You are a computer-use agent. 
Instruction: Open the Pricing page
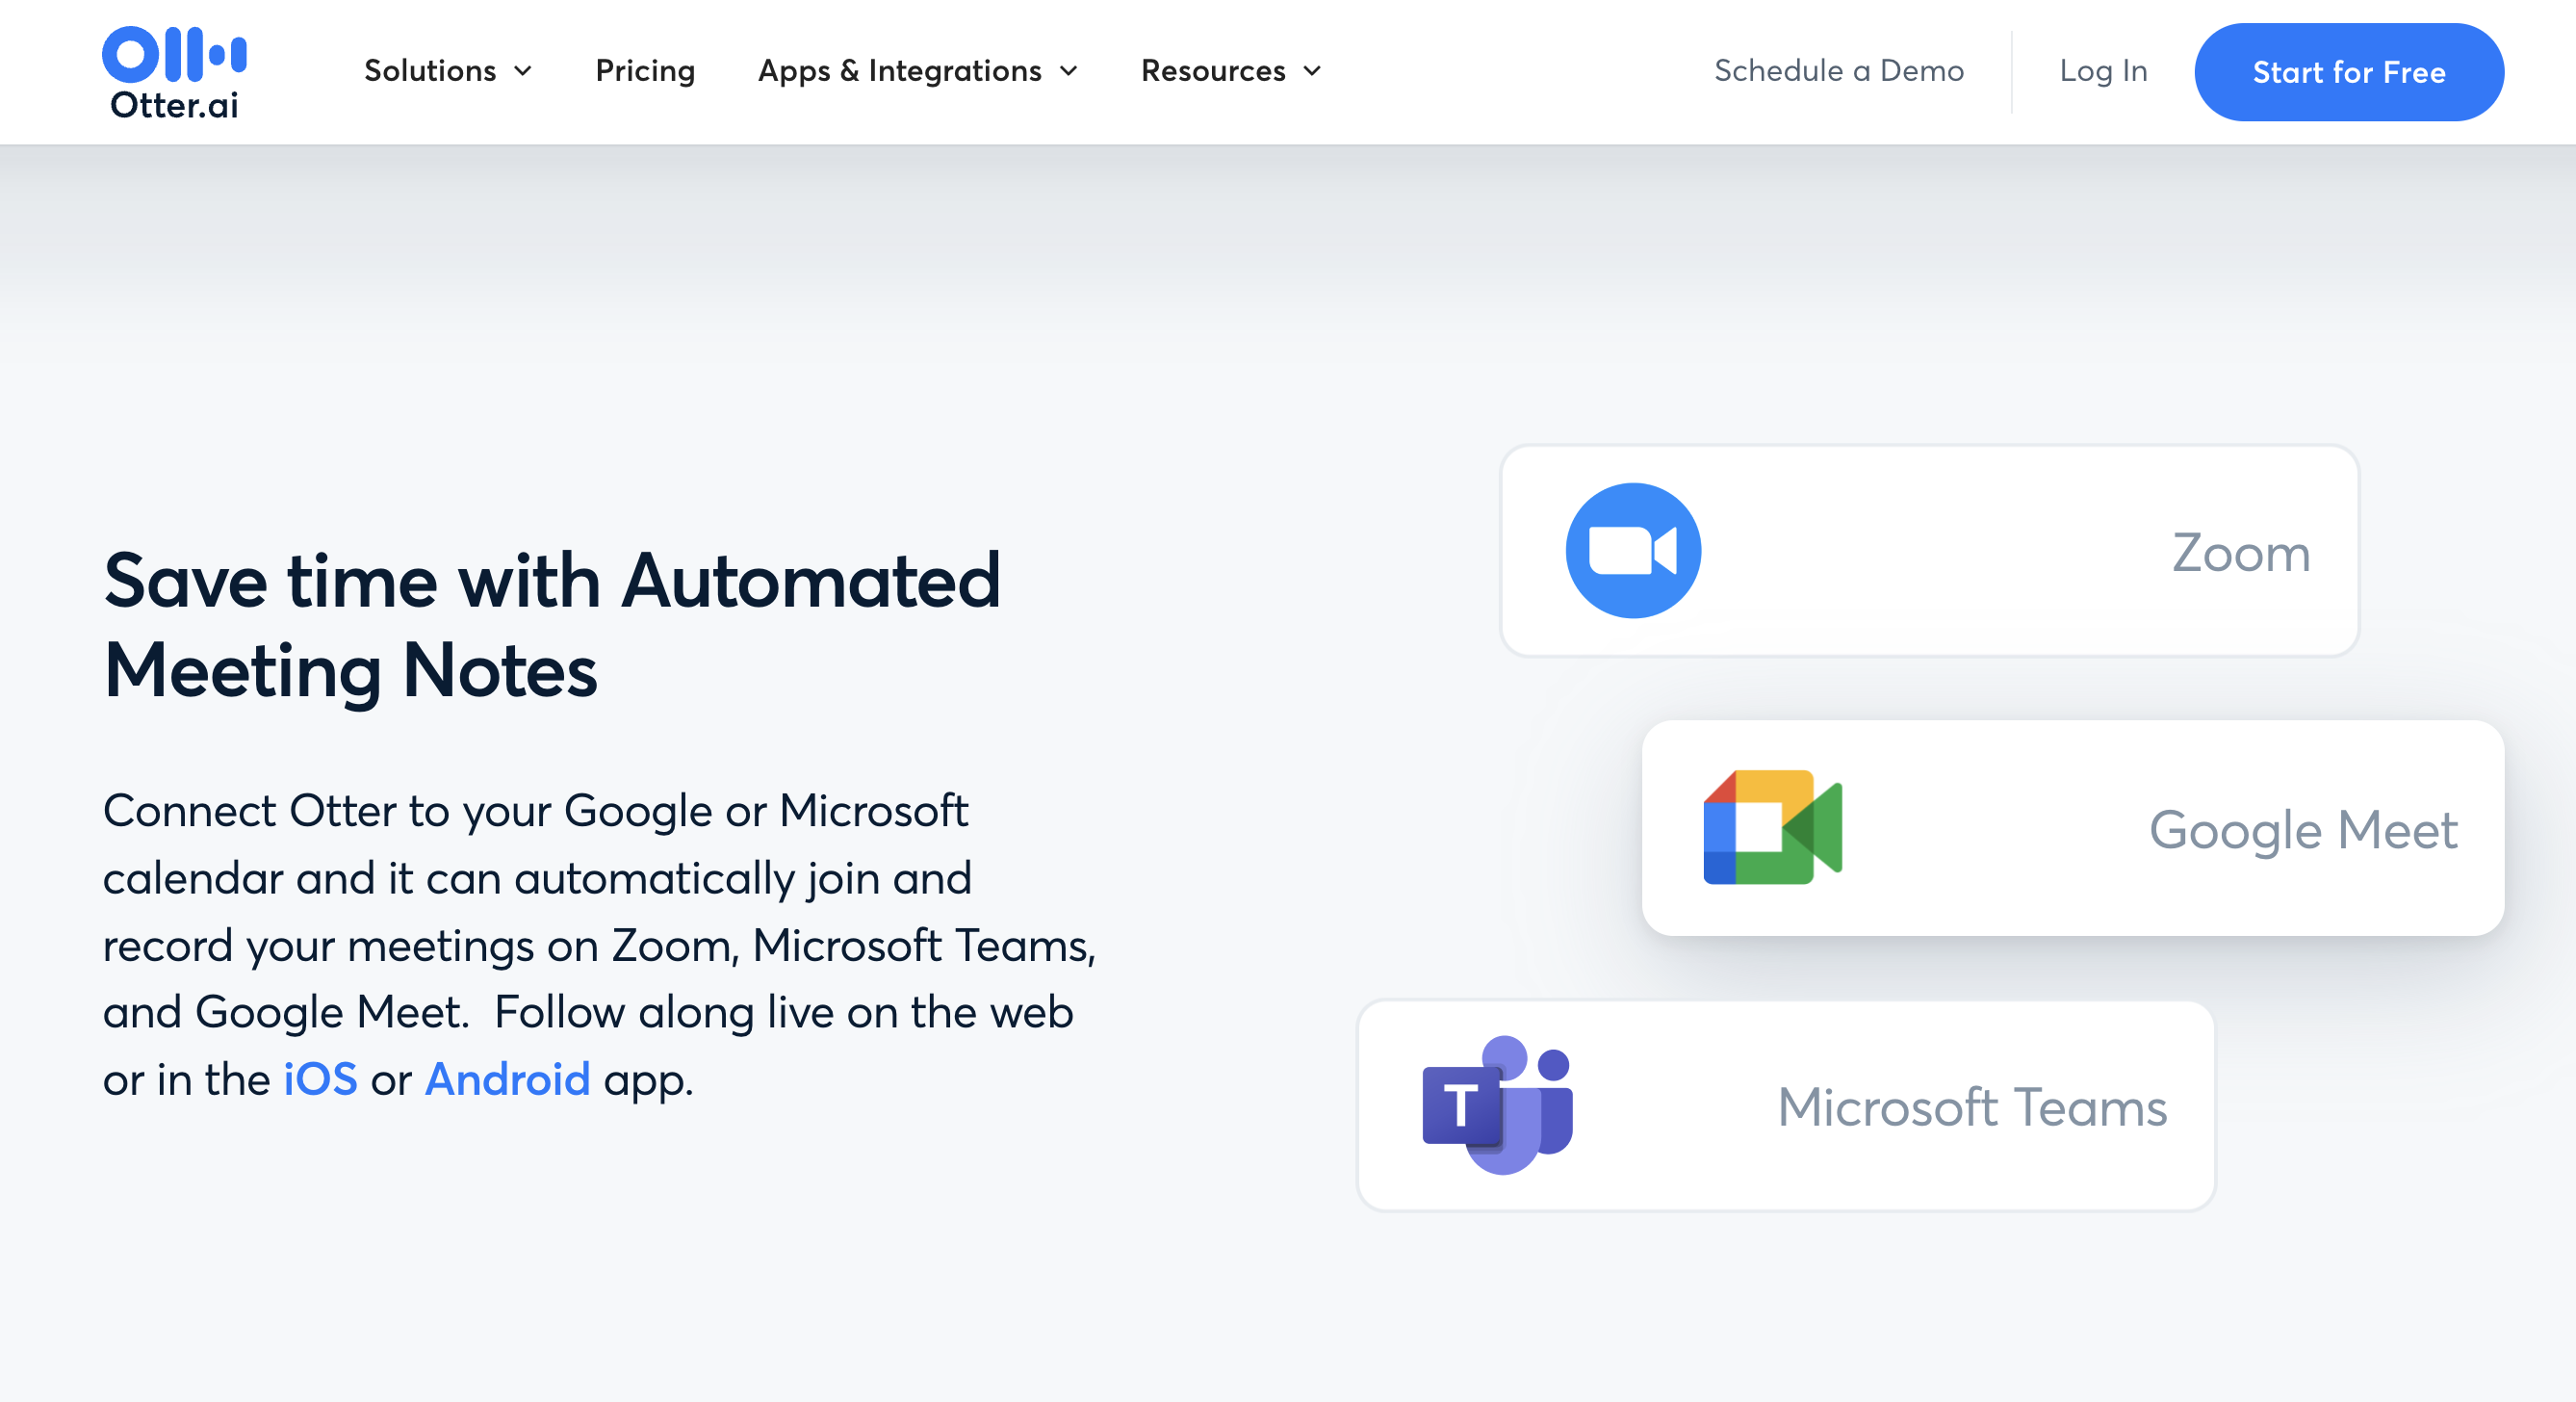pyautogui.click(x=645, y=71)
